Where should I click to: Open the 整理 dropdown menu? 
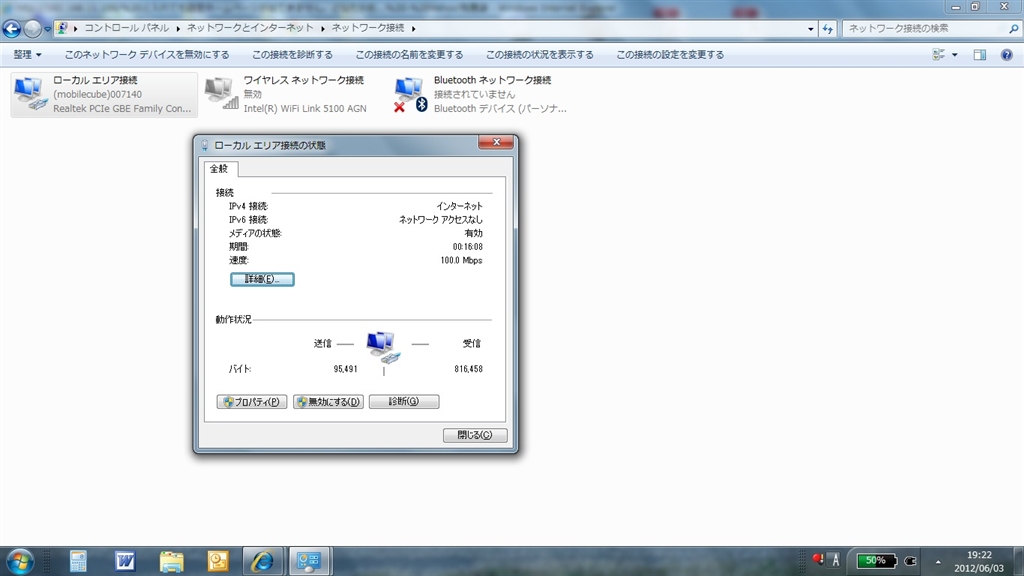click(x=27, y=55)
